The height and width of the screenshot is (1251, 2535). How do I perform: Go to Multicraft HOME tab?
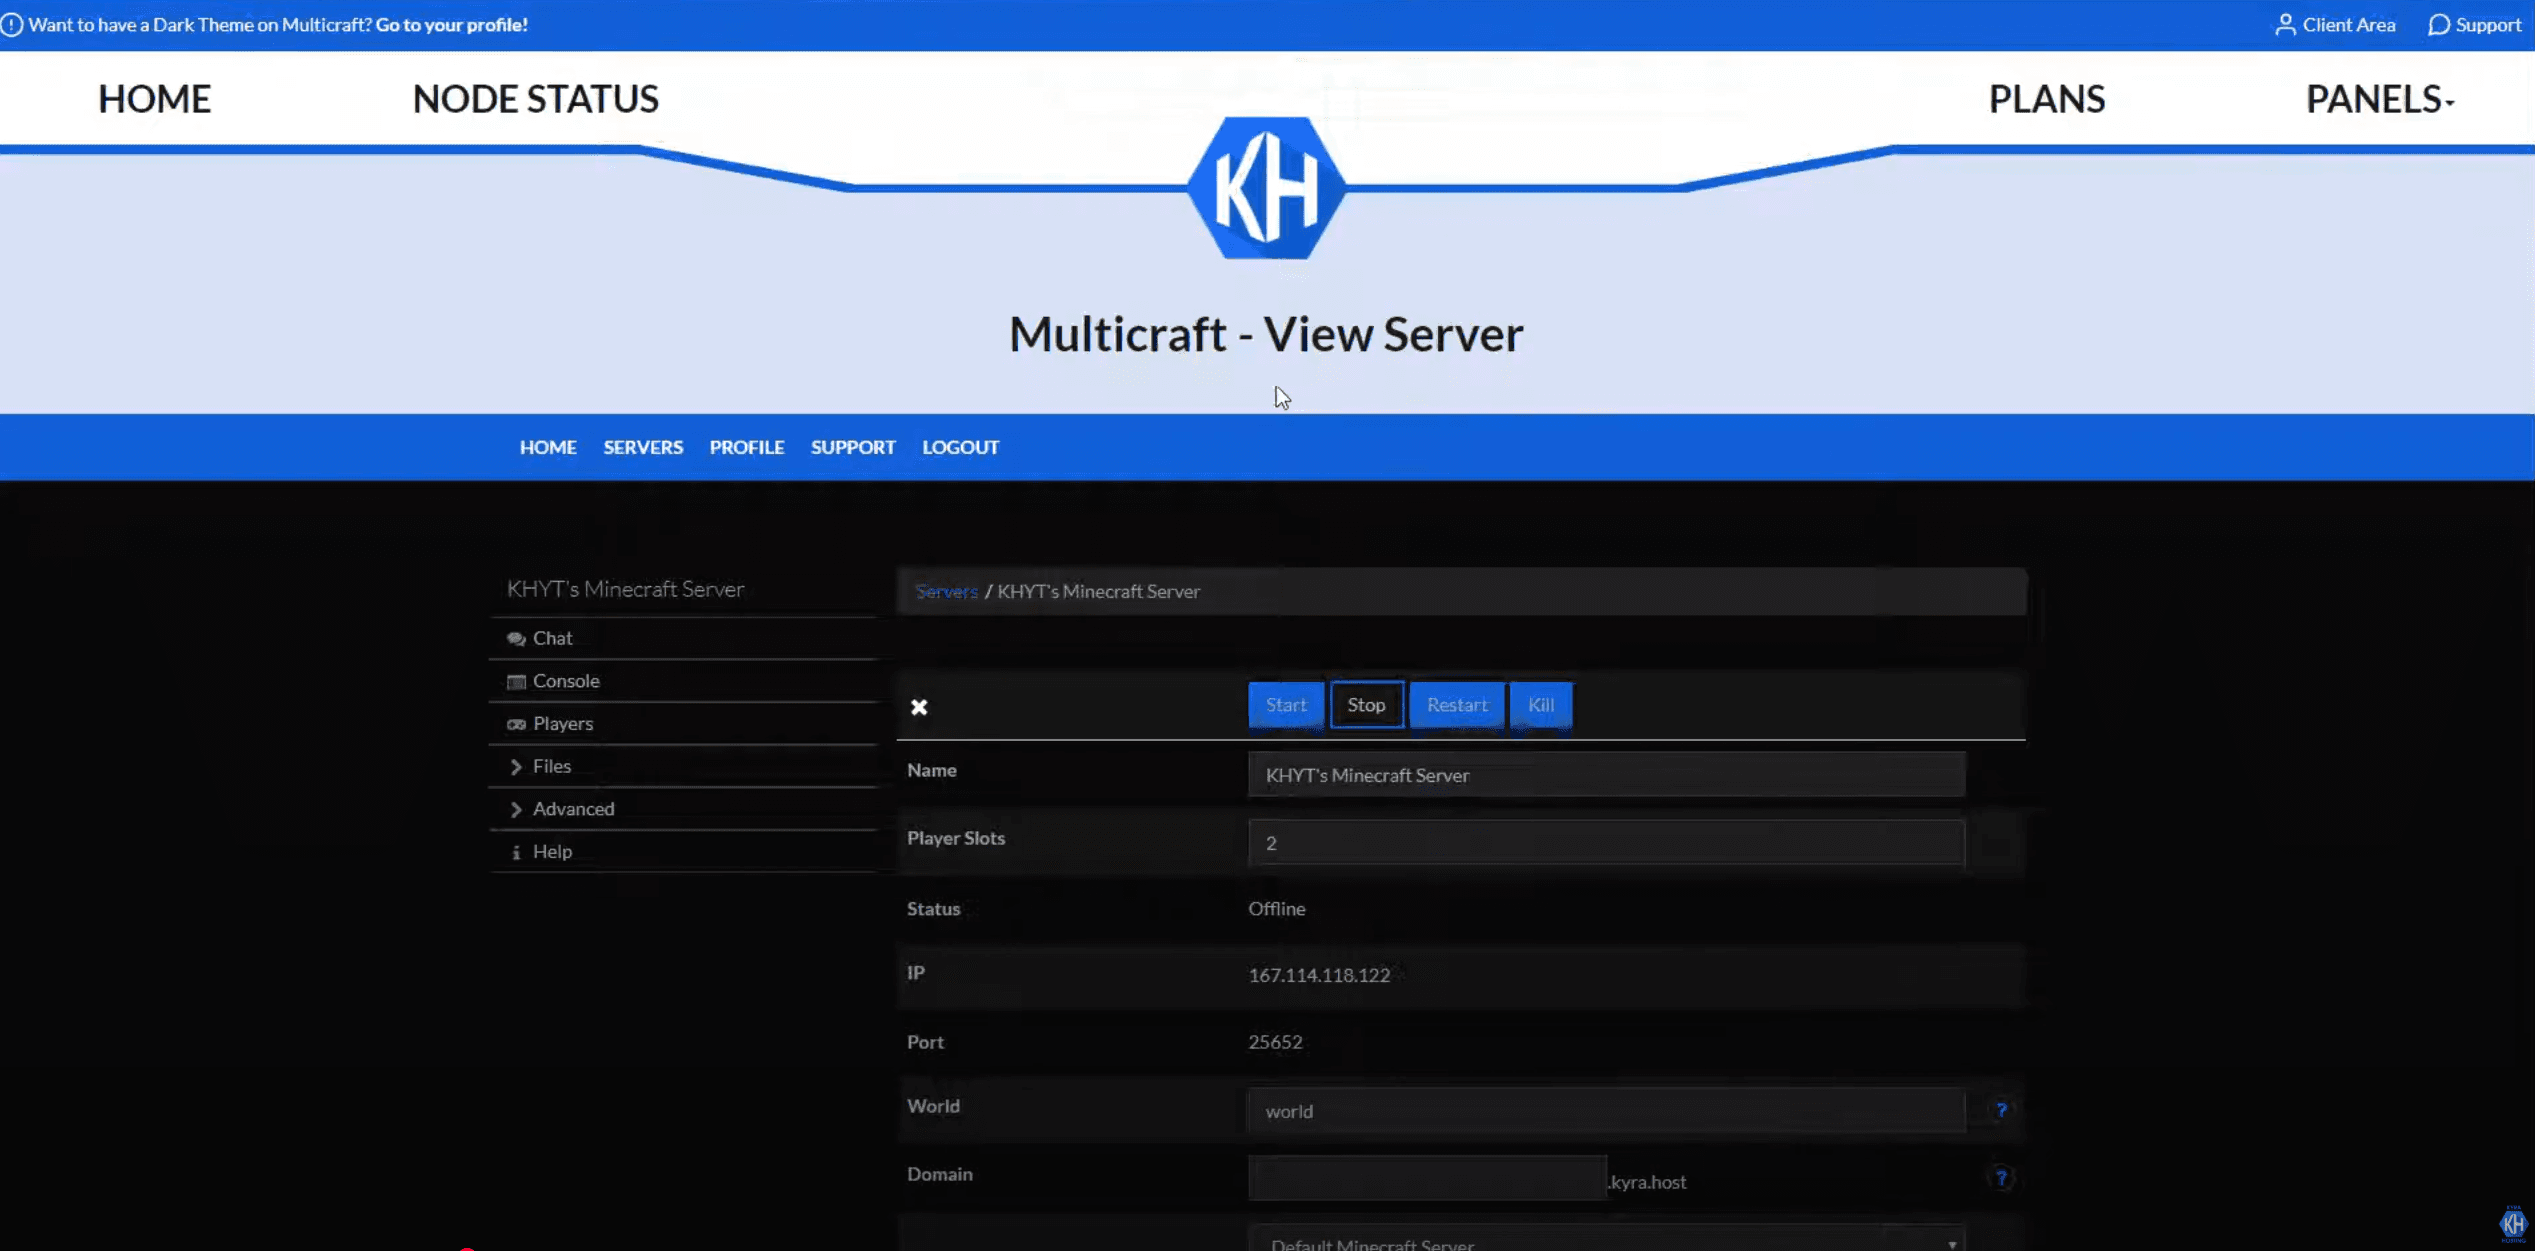pos(548,447)
